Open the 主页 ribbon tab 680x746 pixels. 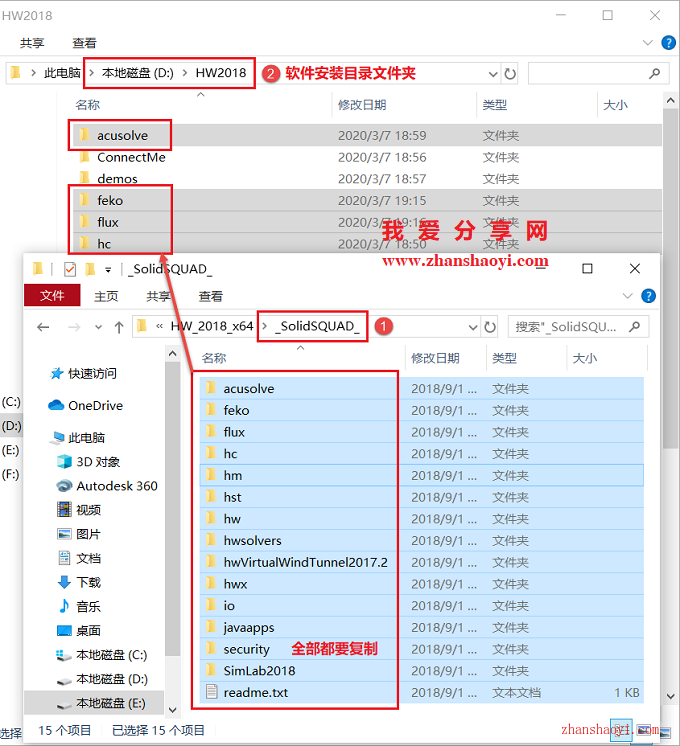(x=106, y=296)
